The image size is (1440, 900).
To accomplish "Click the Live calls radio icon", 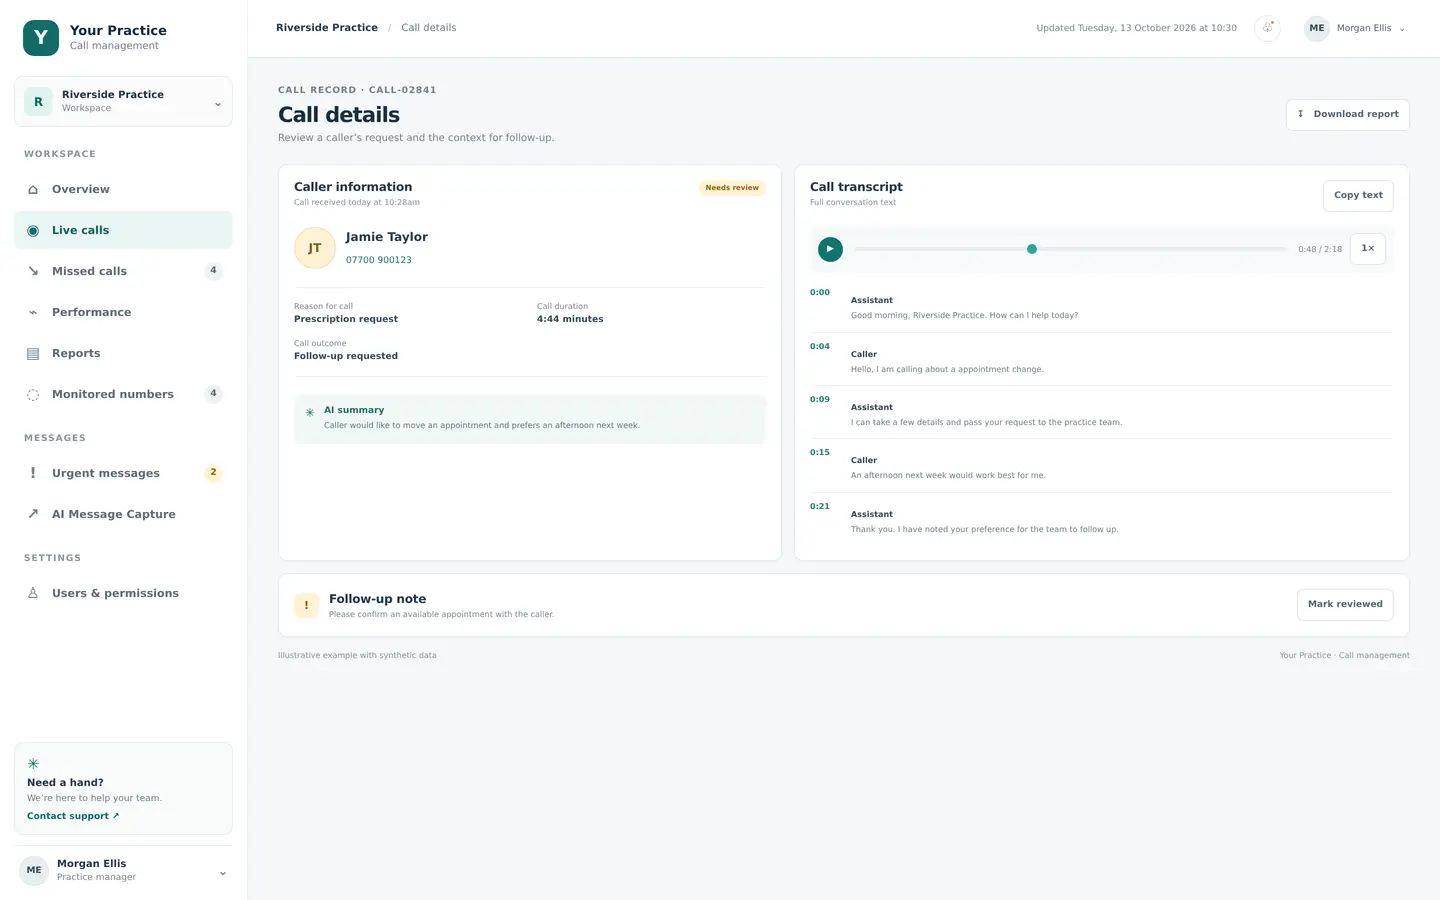I will 33,230.
